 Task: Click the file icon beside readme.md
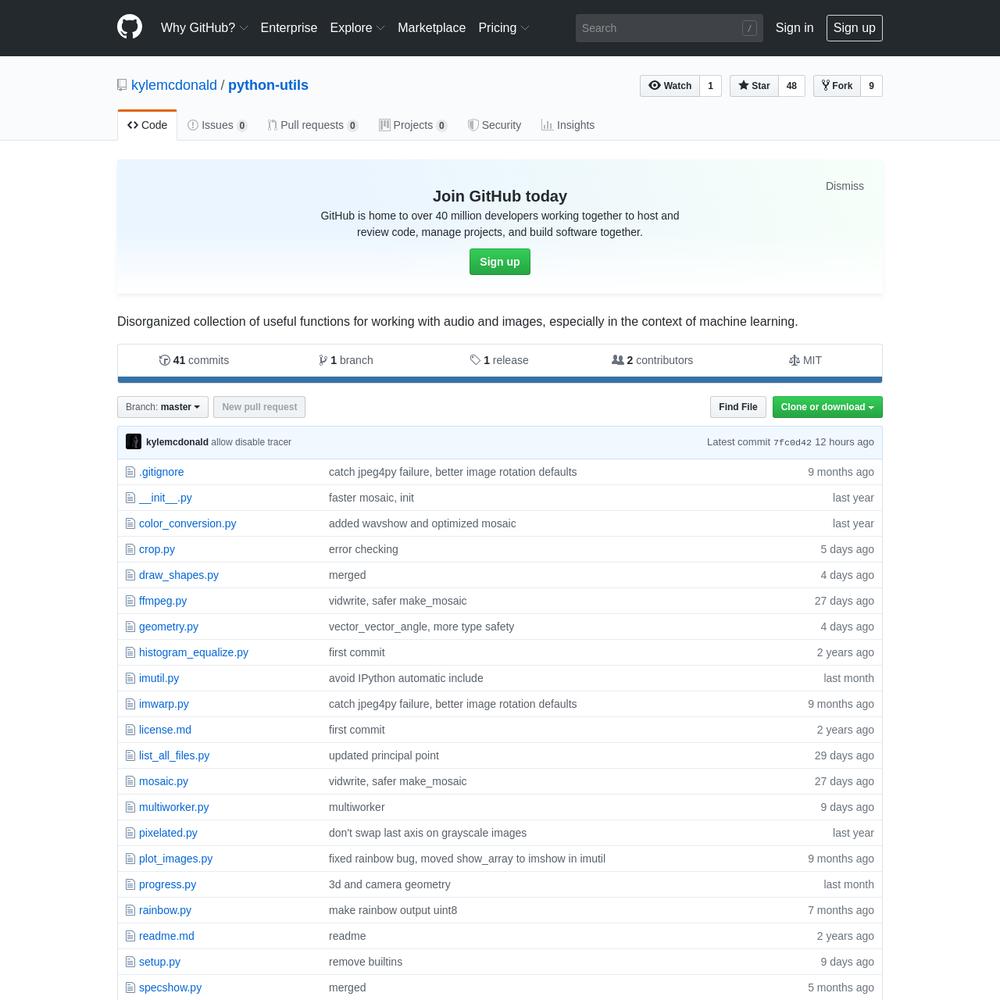tap(130, 936)
